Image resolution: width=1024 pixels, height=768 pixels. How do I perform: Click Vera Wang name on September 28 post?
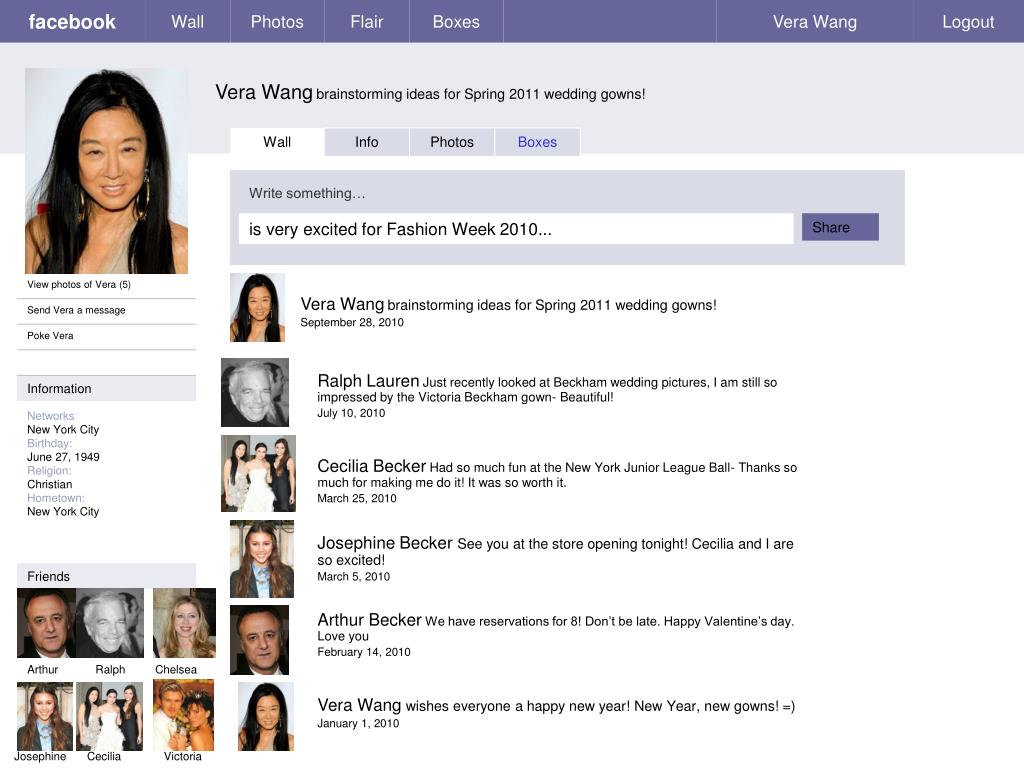(x=342, y=304)
